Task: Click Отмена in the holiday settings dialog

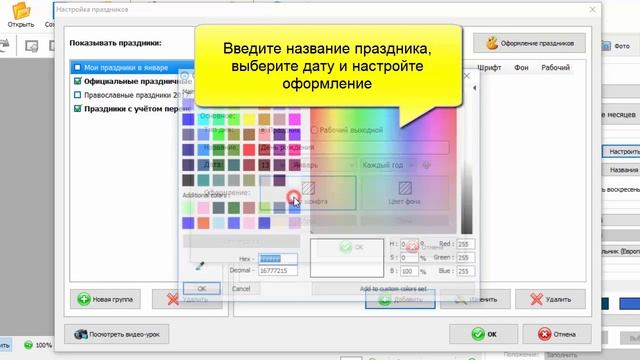Action: [557, 334]
